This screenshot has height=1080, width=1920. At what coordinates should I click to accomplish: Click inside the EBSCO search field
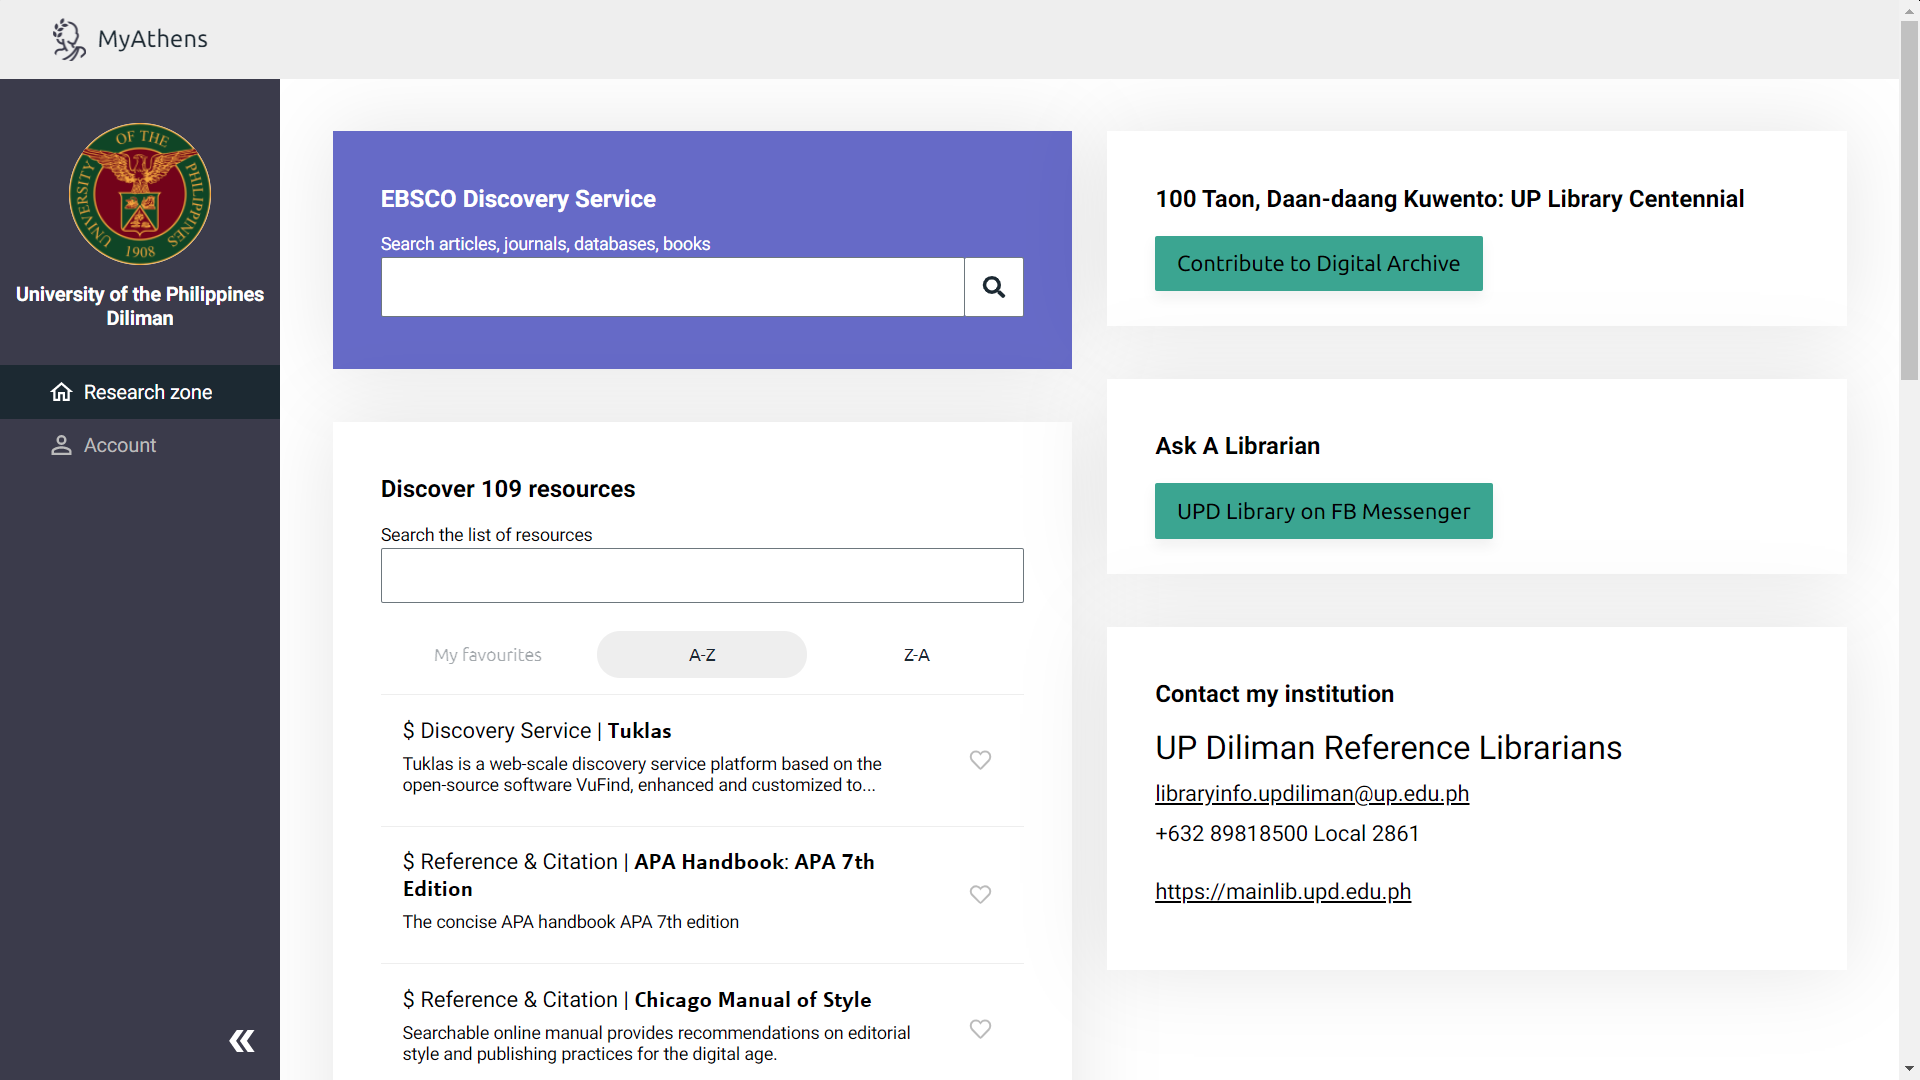(672, 287)
